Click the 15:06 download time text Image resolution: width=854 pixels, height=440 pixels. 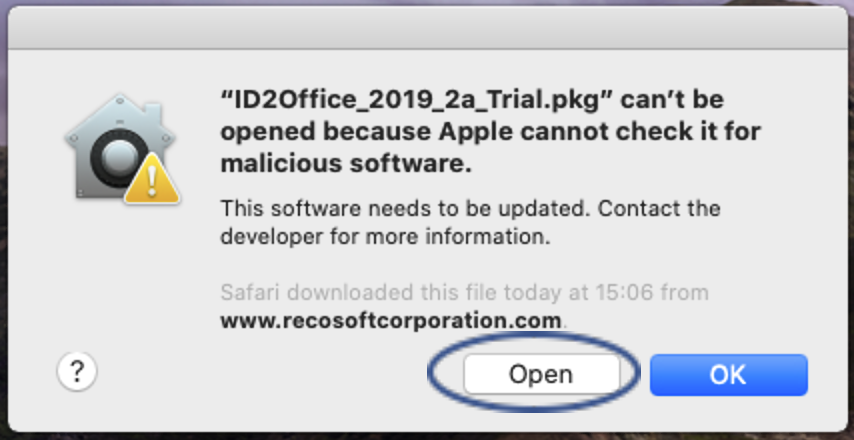[x=622, y=292]
